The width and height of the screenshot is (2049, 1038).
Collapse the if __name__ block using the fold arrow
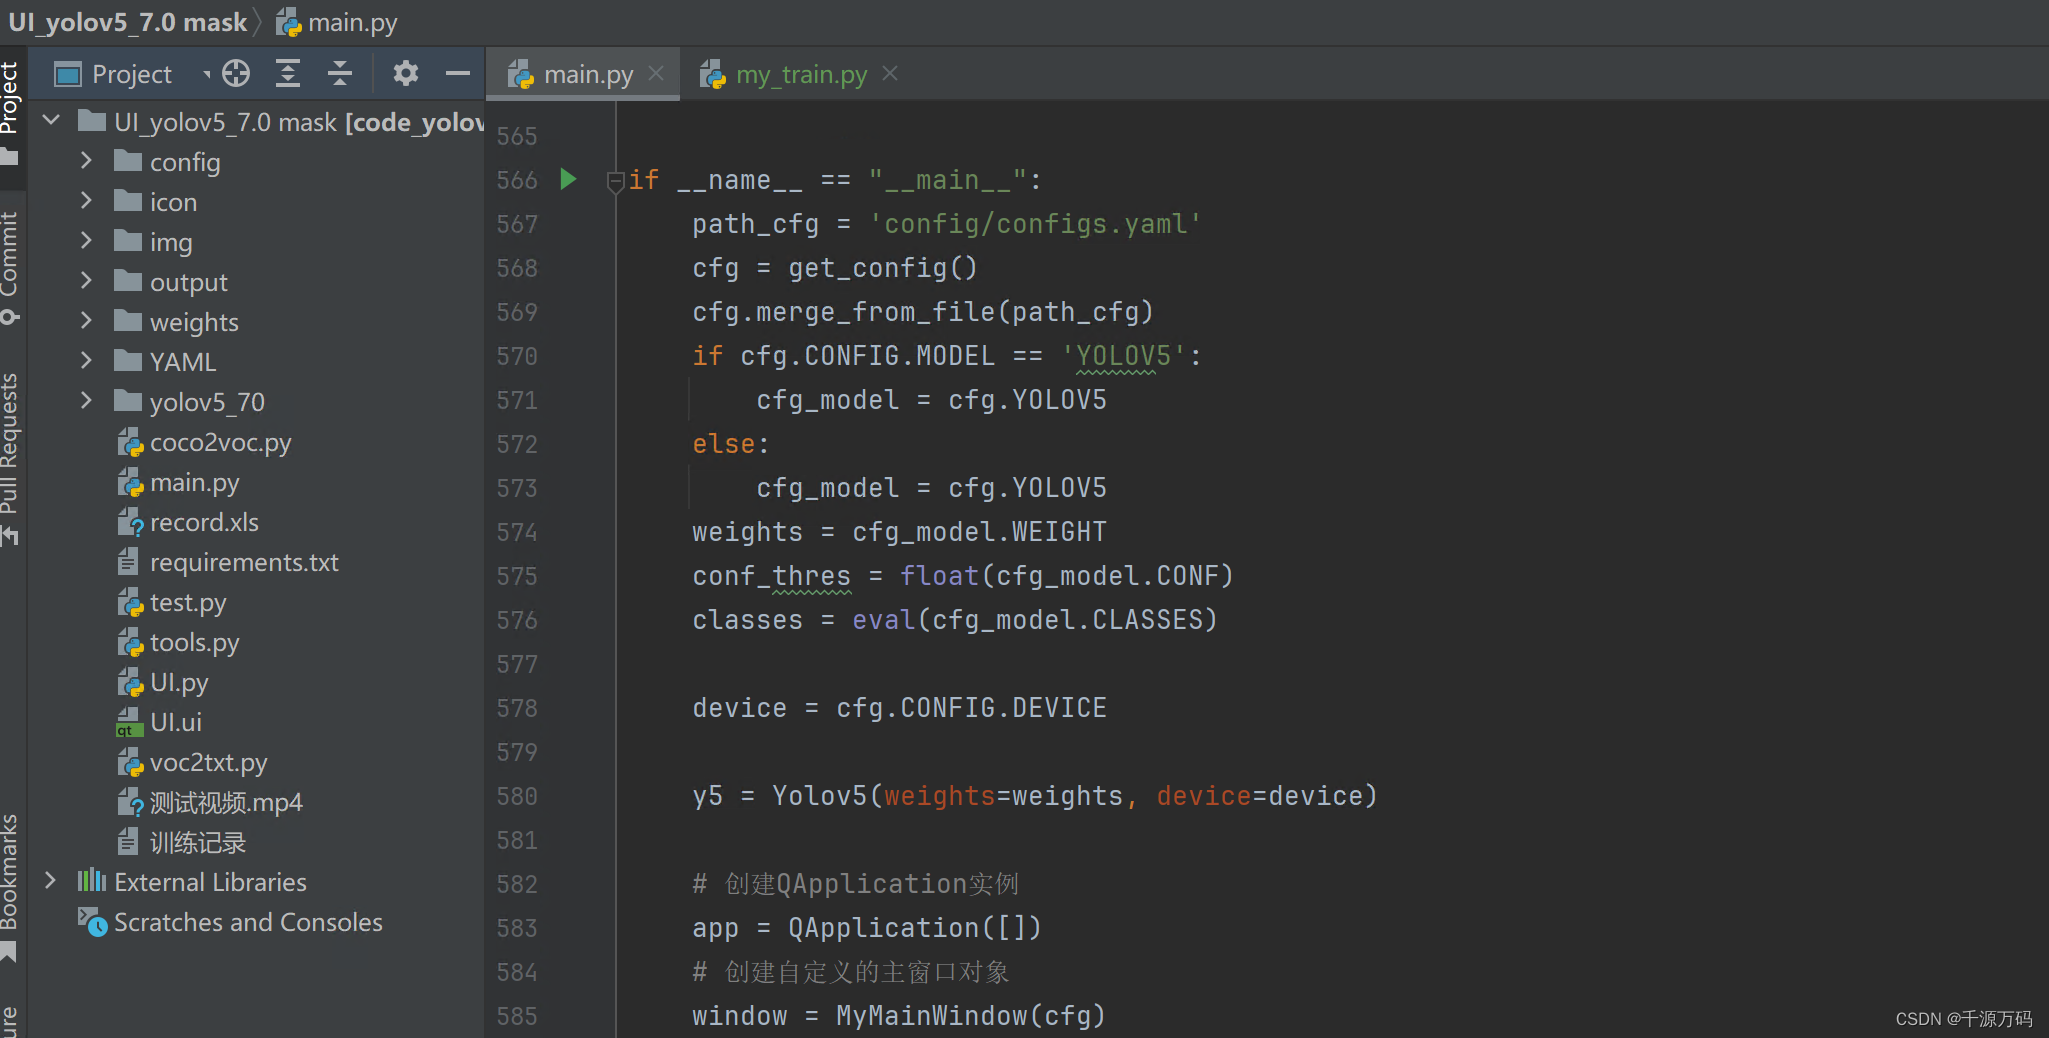coord(614,180)
